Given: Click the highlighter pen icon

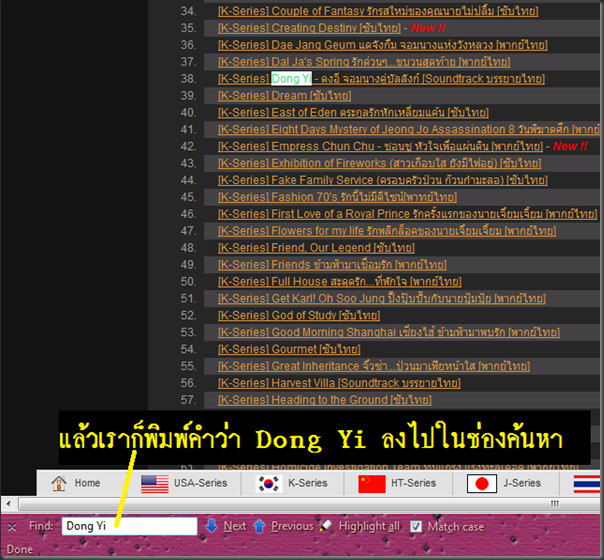Looking at the screenshot, I should 326,526.
